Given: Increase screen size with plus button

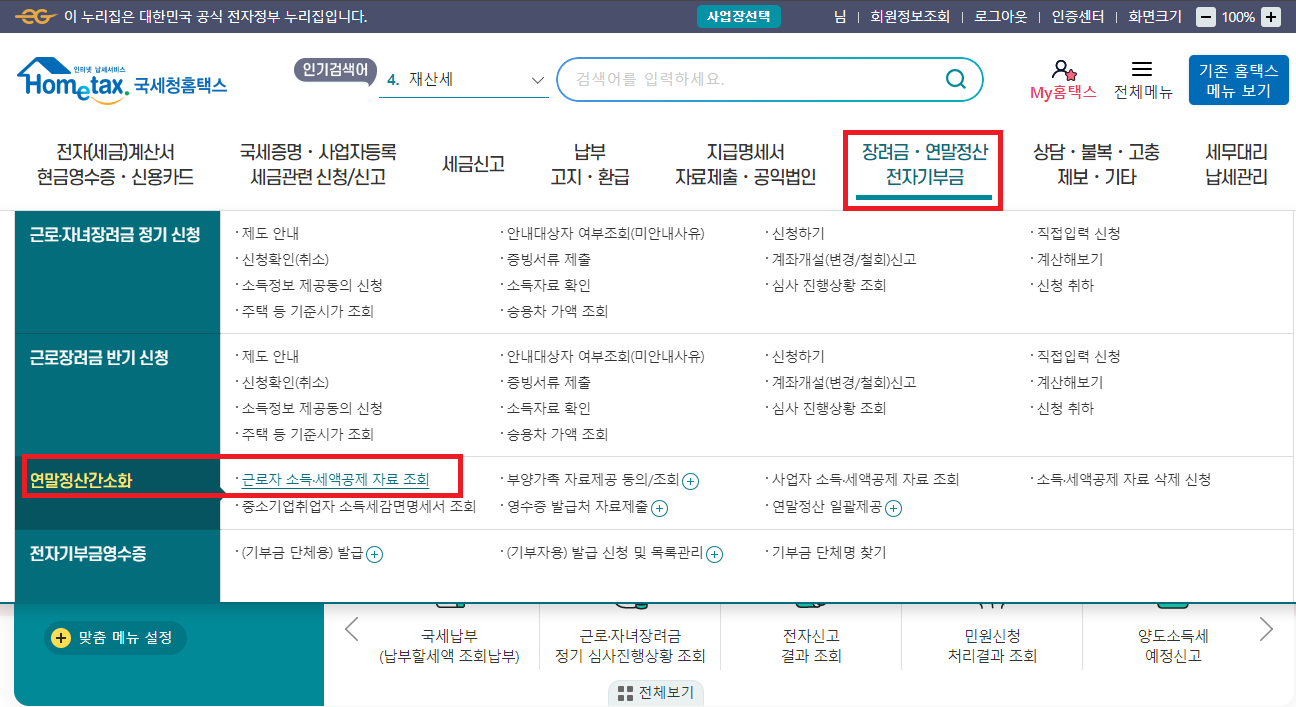Looking at the screenshot, I should (x=1270, y=17).
